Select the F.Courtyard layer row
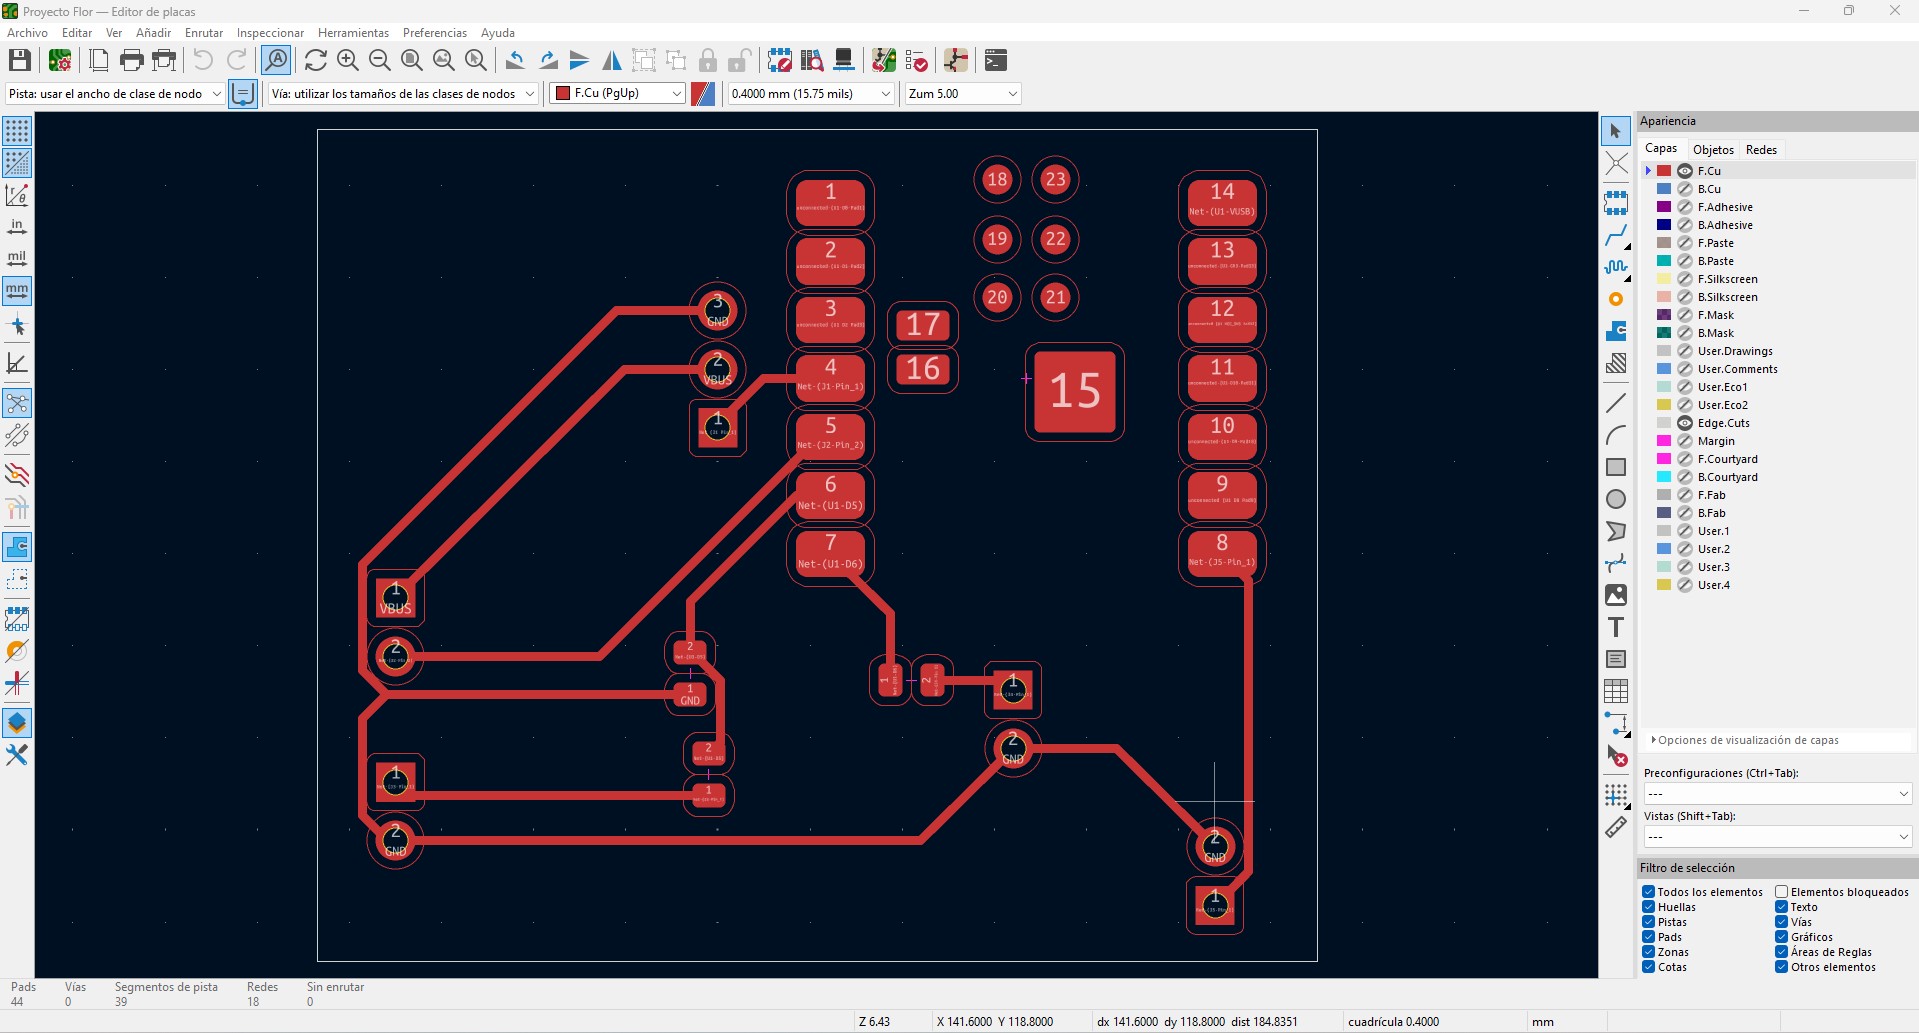Viewport: 1919px width, 1033px height. [1779, 459]
